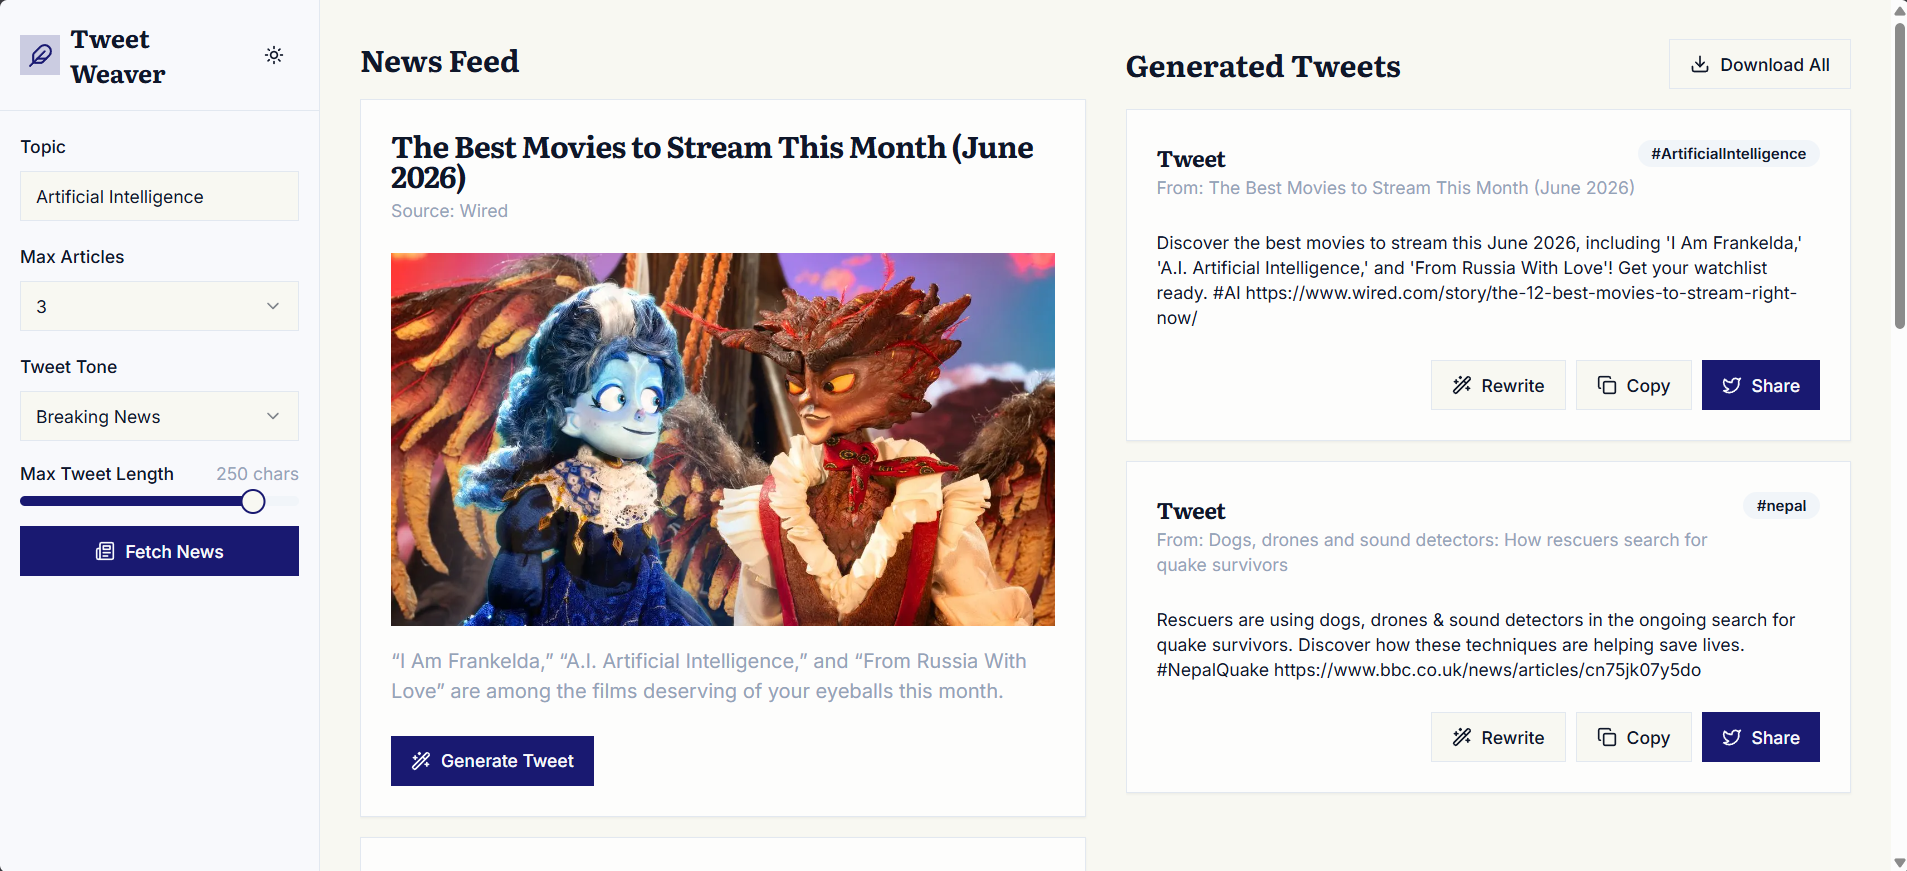Click the Best Movies to Stream headline
The width and height of the screenshot is (1907, 871).
pos(712,162)
